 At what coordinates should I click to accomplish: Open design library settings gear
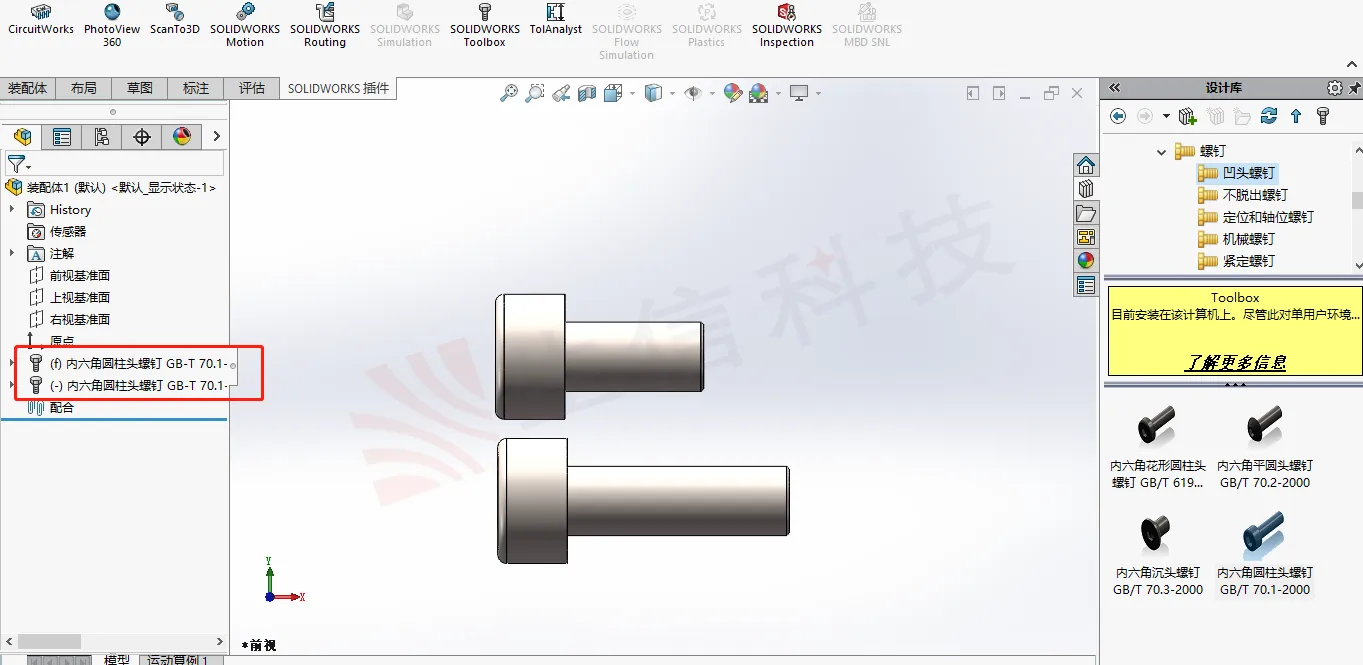[x=1335, y=88]
